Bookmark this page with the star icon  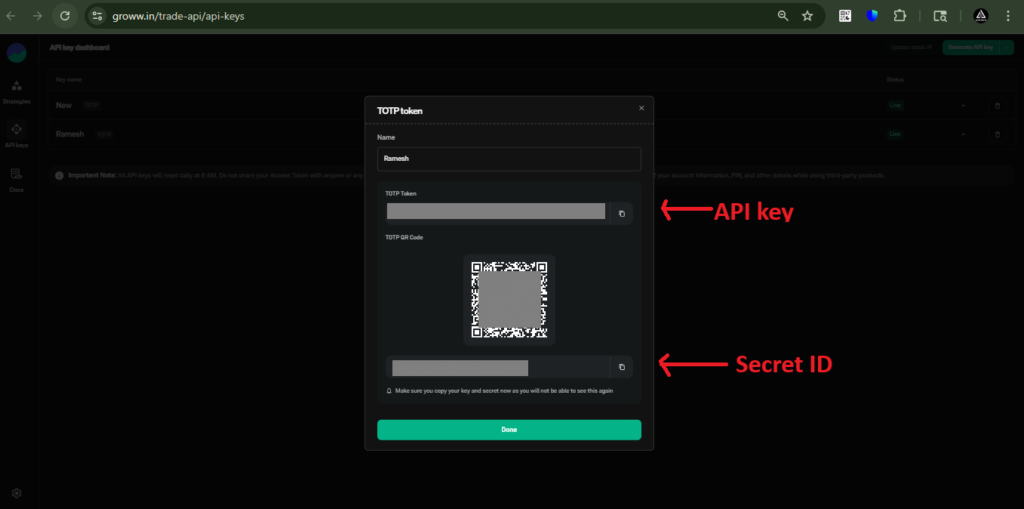click(x=807, y=16)
